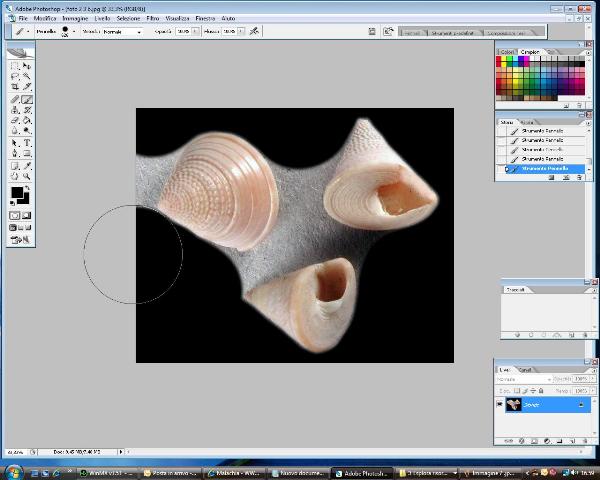Select the Rectangular Marquee tool
600x480 pixels.
15,66
